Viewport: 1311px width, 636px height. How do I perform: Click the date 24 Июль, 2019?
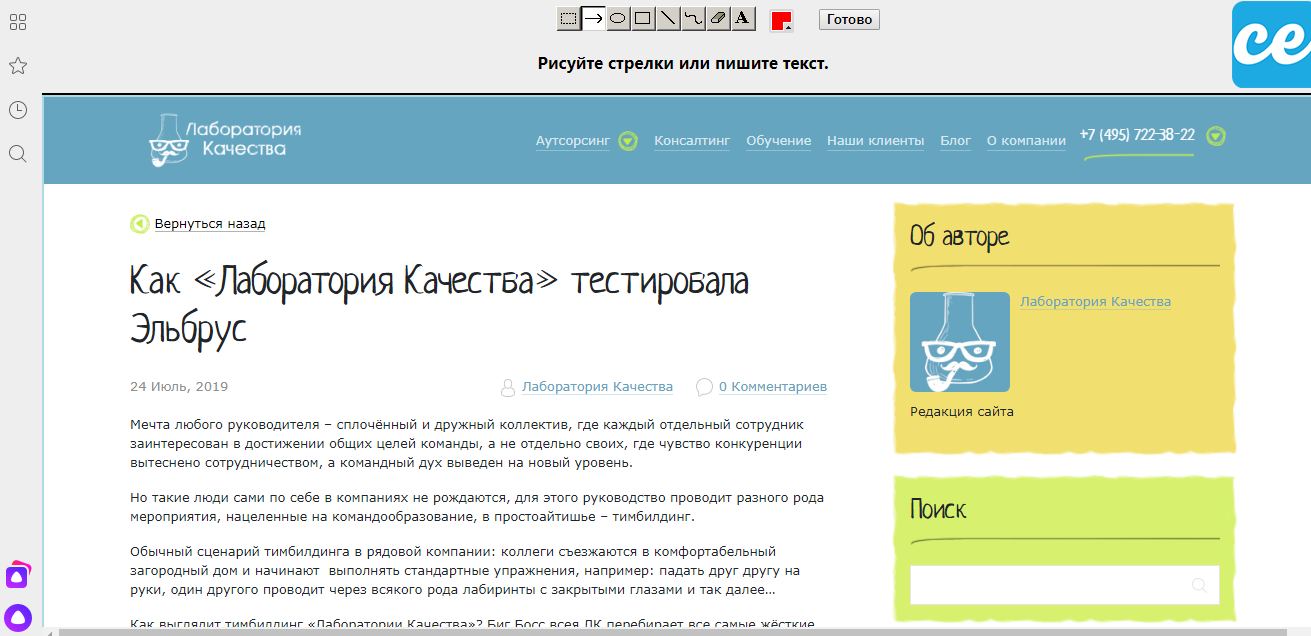(179, 386)
